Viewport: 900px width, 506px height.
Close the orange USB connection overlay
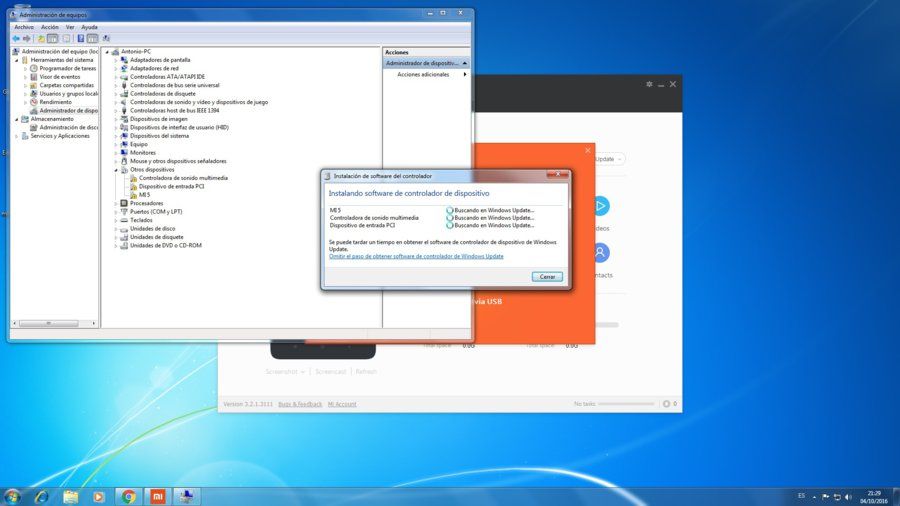pos(588,150)
